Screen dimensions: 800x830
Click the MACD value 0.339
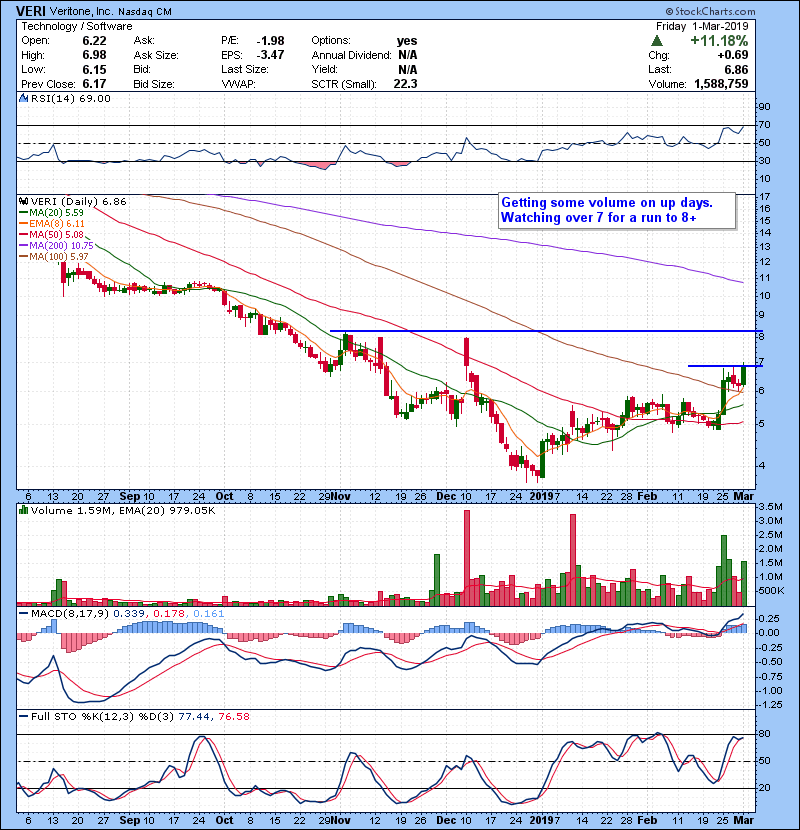[129, 614]
